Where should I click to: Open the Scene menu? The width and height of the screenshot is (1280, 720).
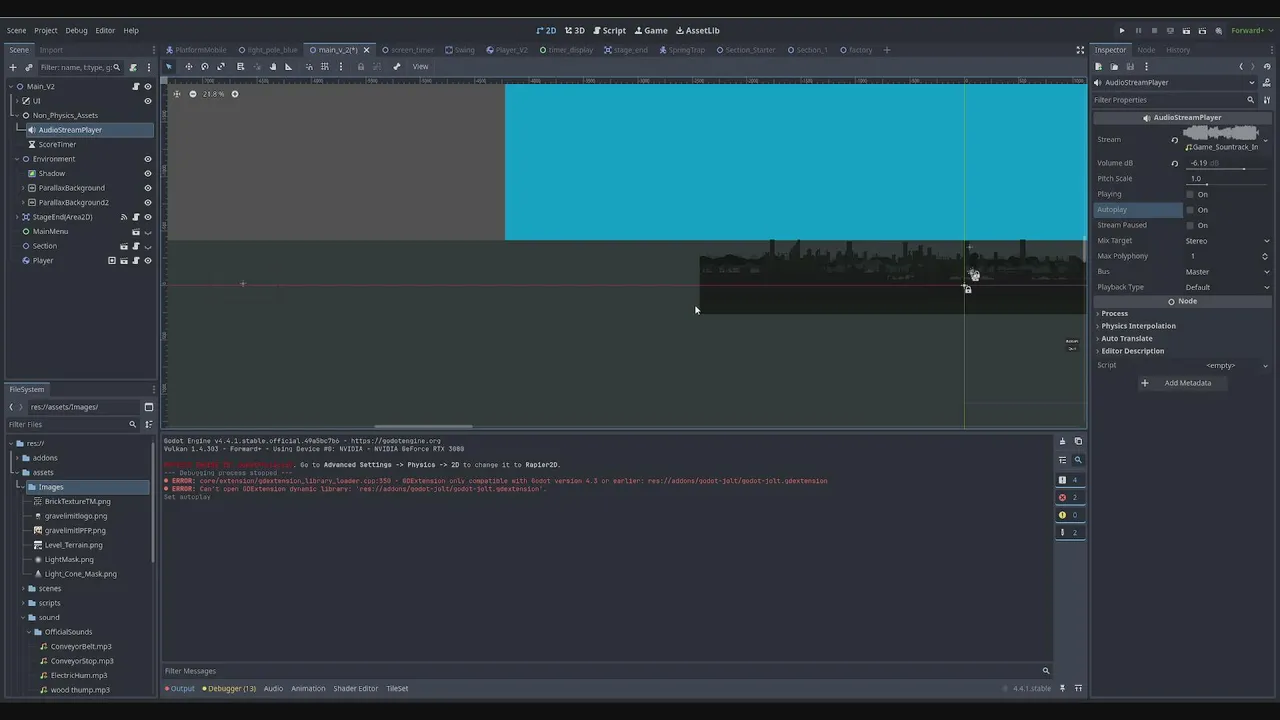point(16,30)
